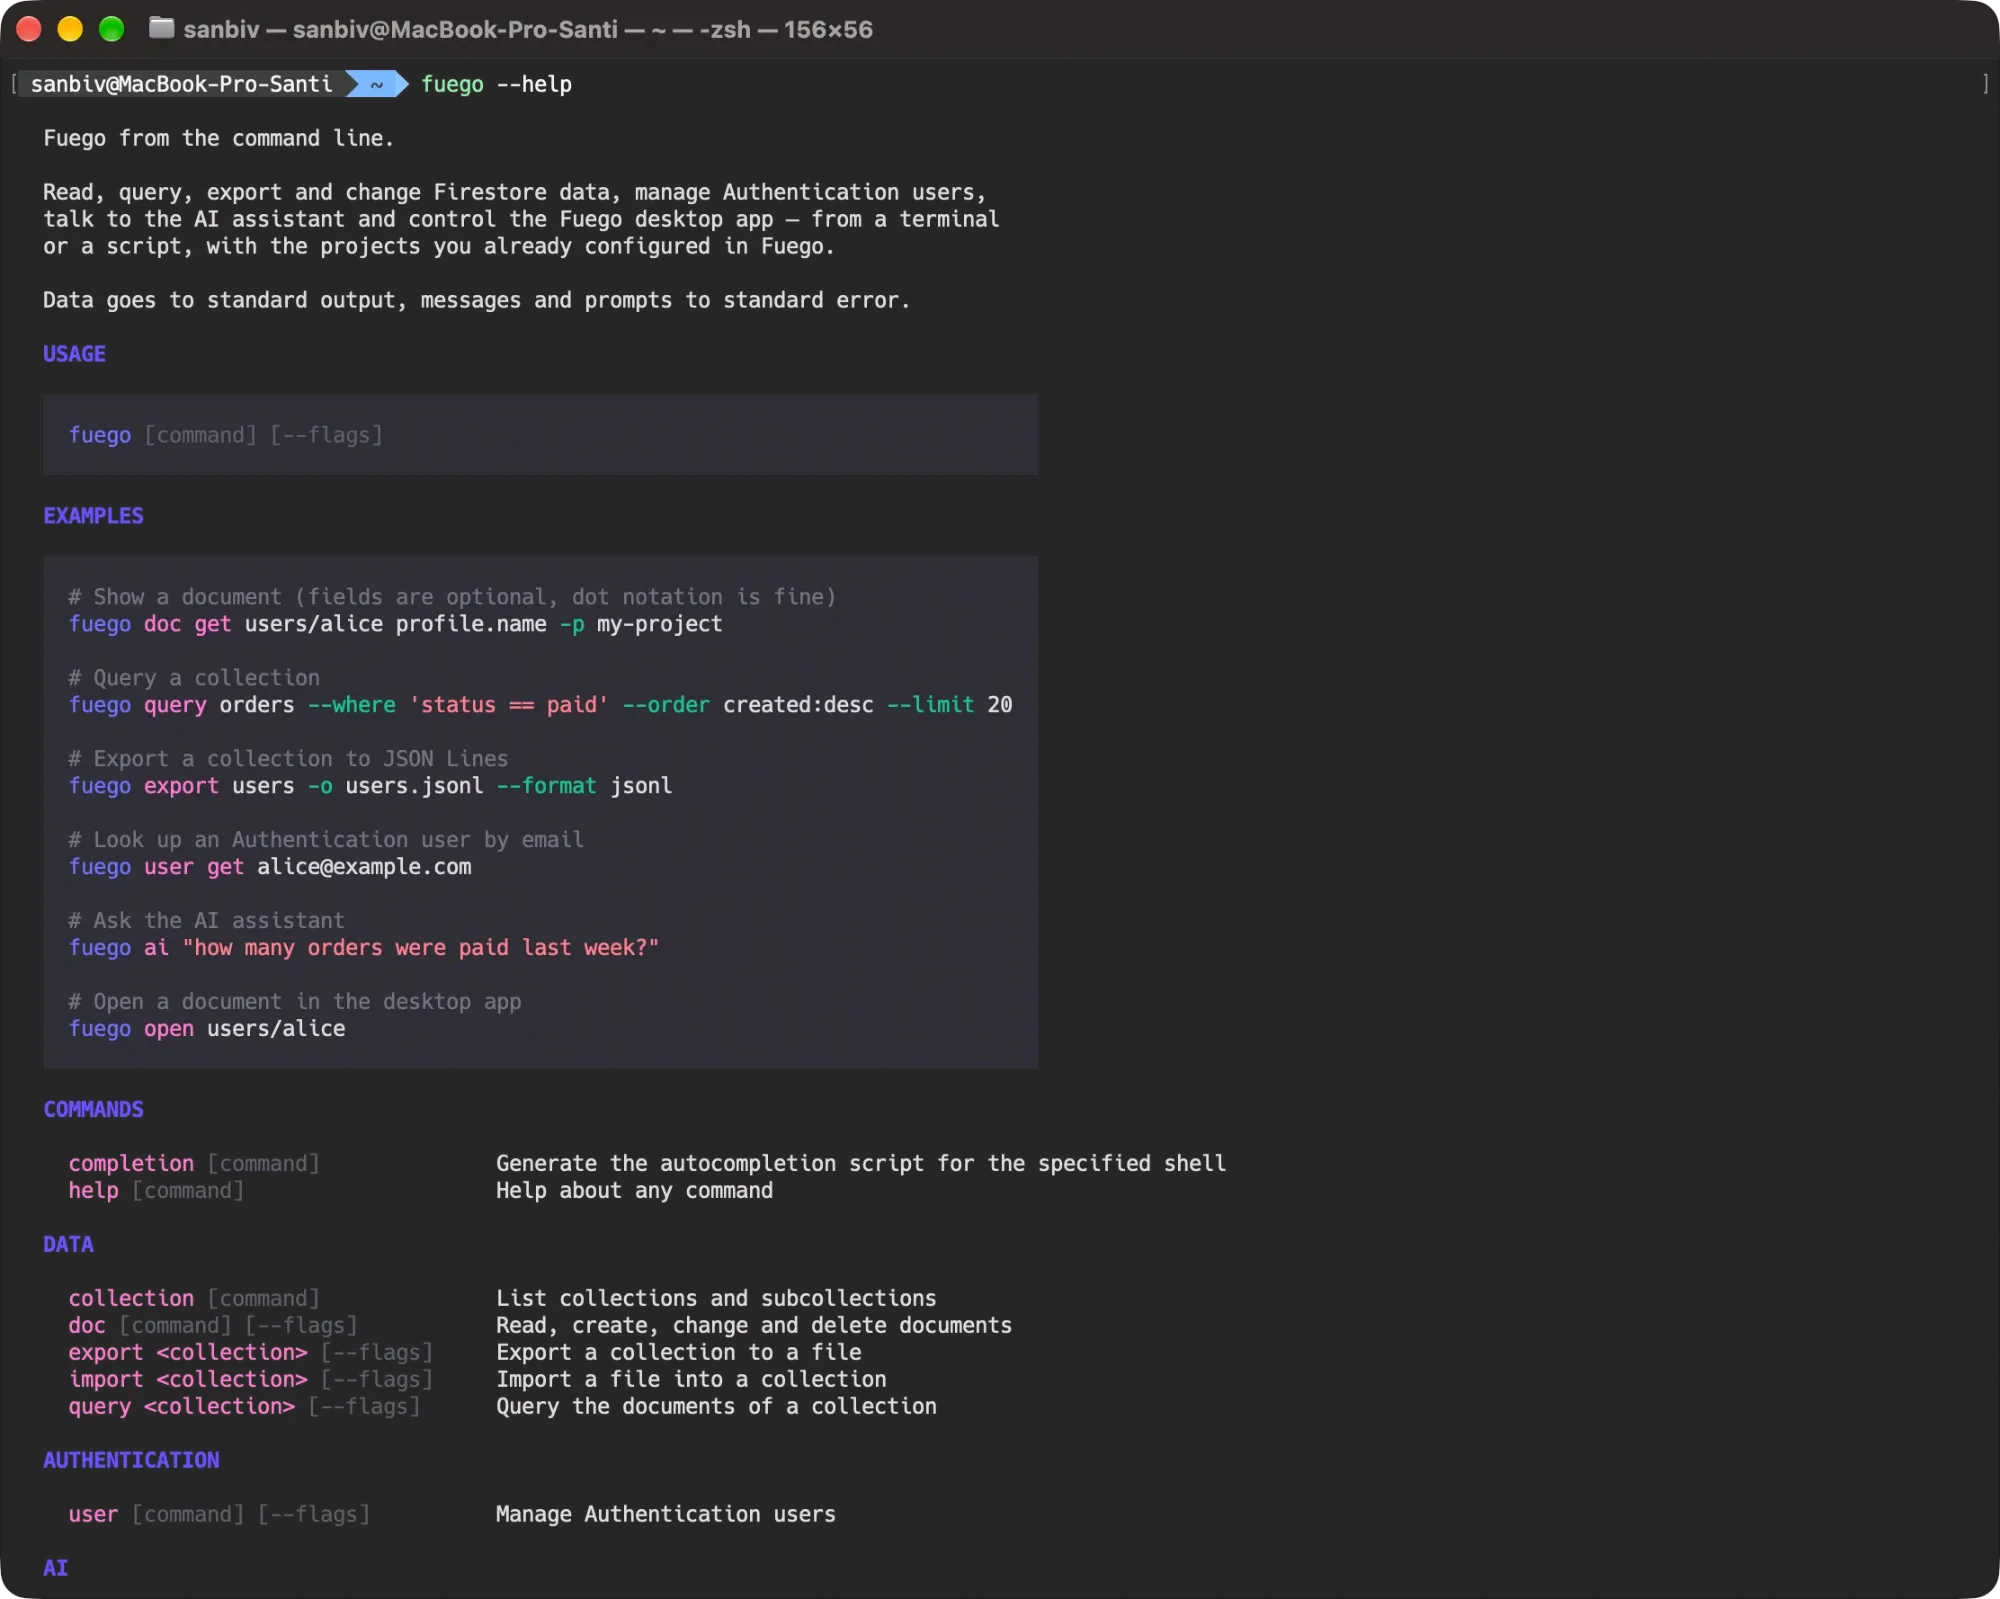Click the comment '# Export a collection to JSON Lines'
Screen dimensions: 2000x1599
click(x=288, y=759)
